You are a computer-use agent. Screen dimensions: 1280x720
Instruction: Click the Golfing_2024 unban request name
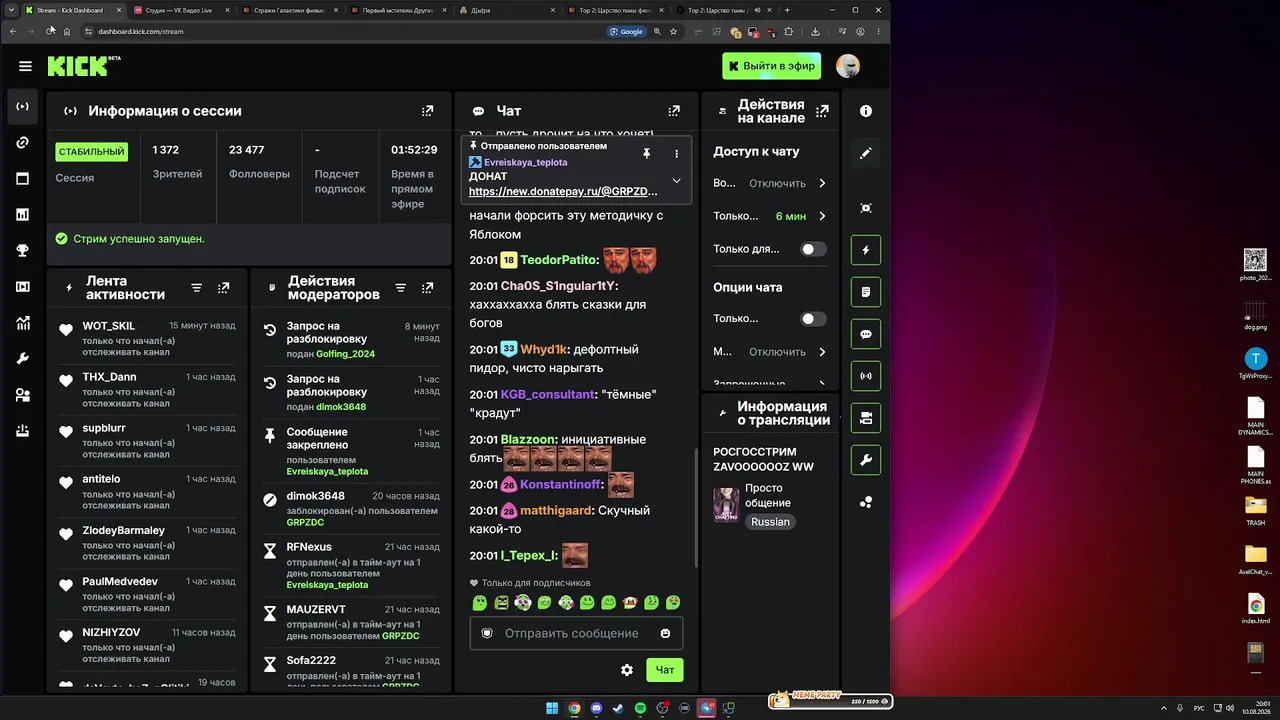pos(345,354)
